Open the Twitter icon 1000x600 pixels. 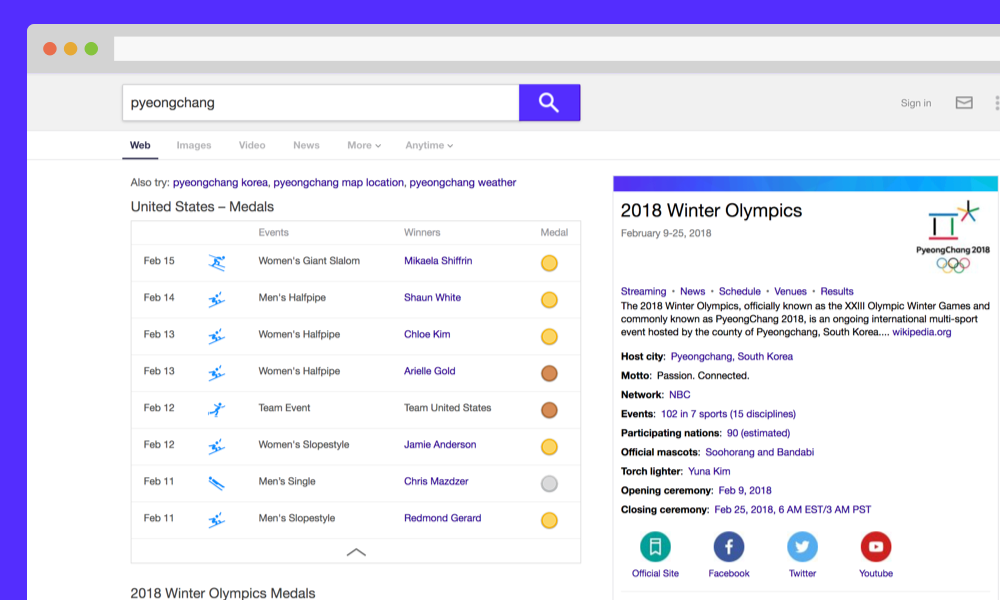tap(802, 546)
